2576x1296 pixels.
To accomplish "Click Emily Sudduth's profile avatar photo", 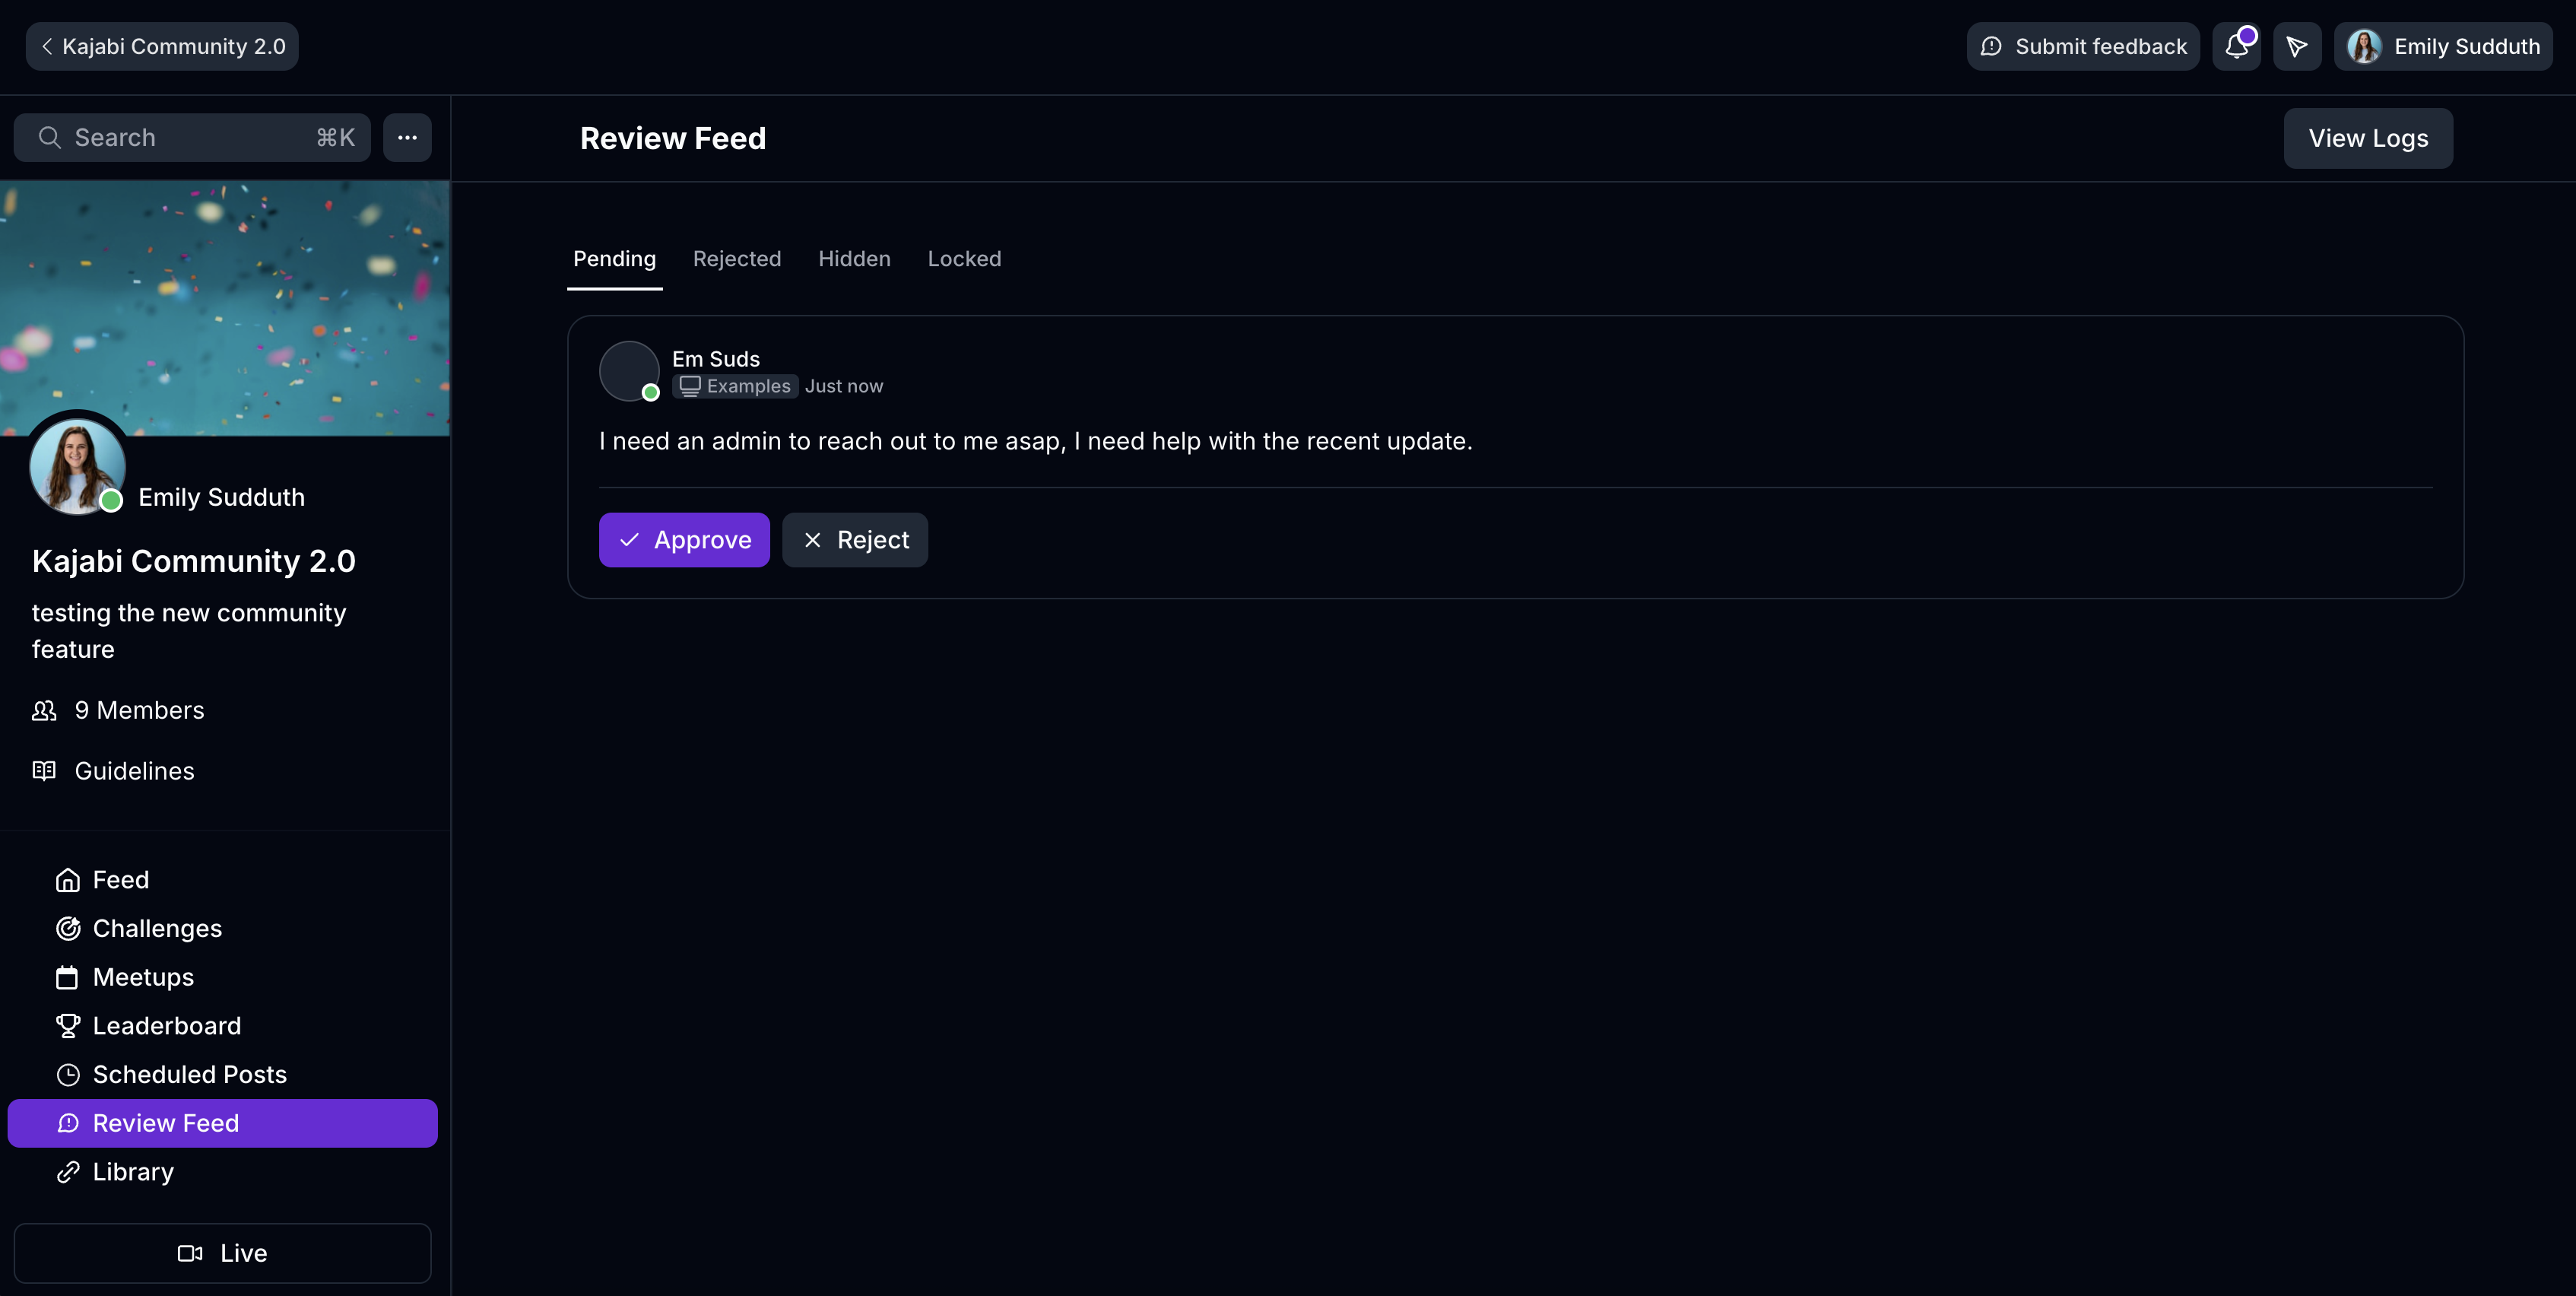I will tap(77, 465).
